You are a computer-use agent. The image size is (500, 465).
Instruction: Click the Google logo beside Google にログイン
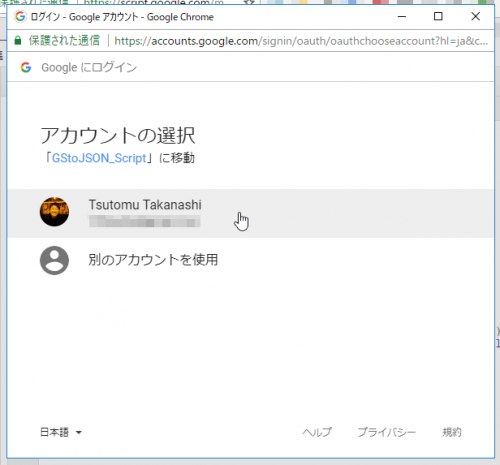point(26,67)
